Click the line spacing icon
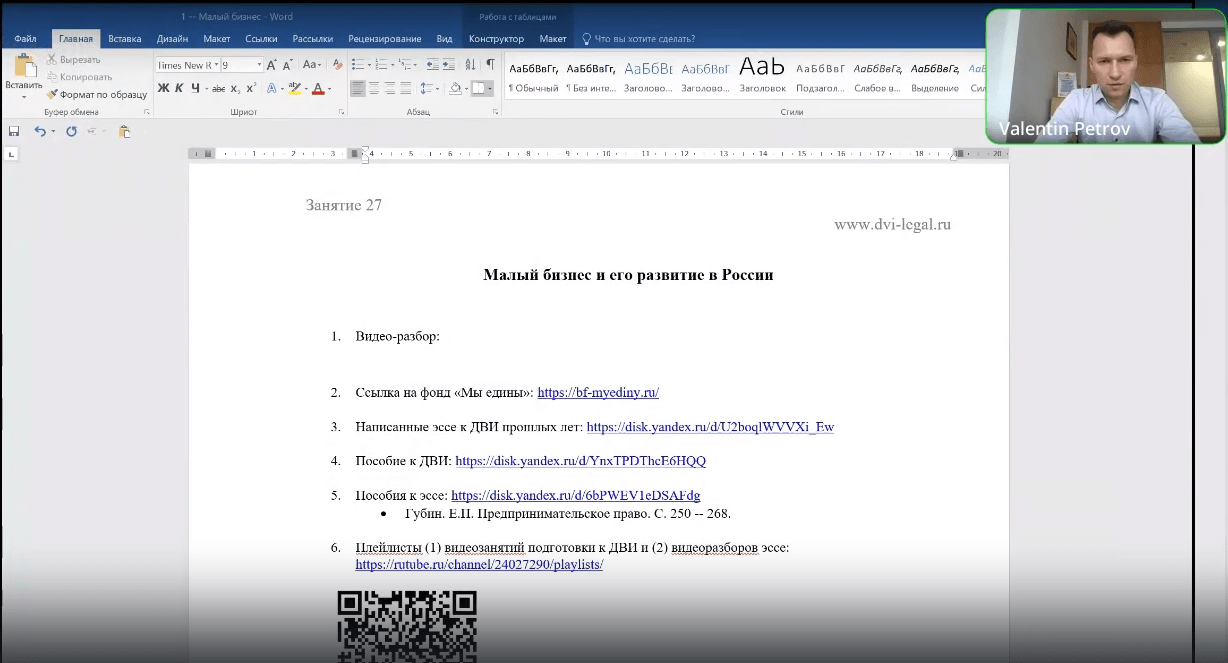 coord(428,88)
